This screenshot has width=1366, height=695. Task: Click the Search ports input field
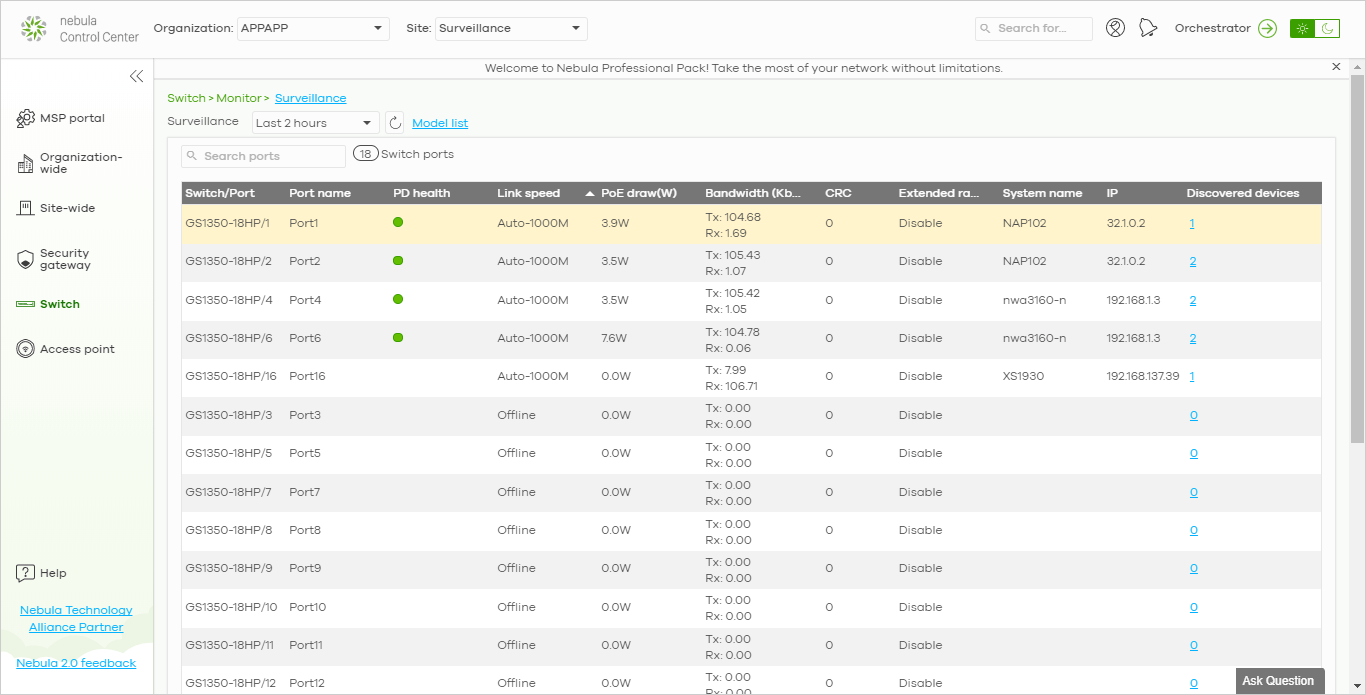point(263,156)
